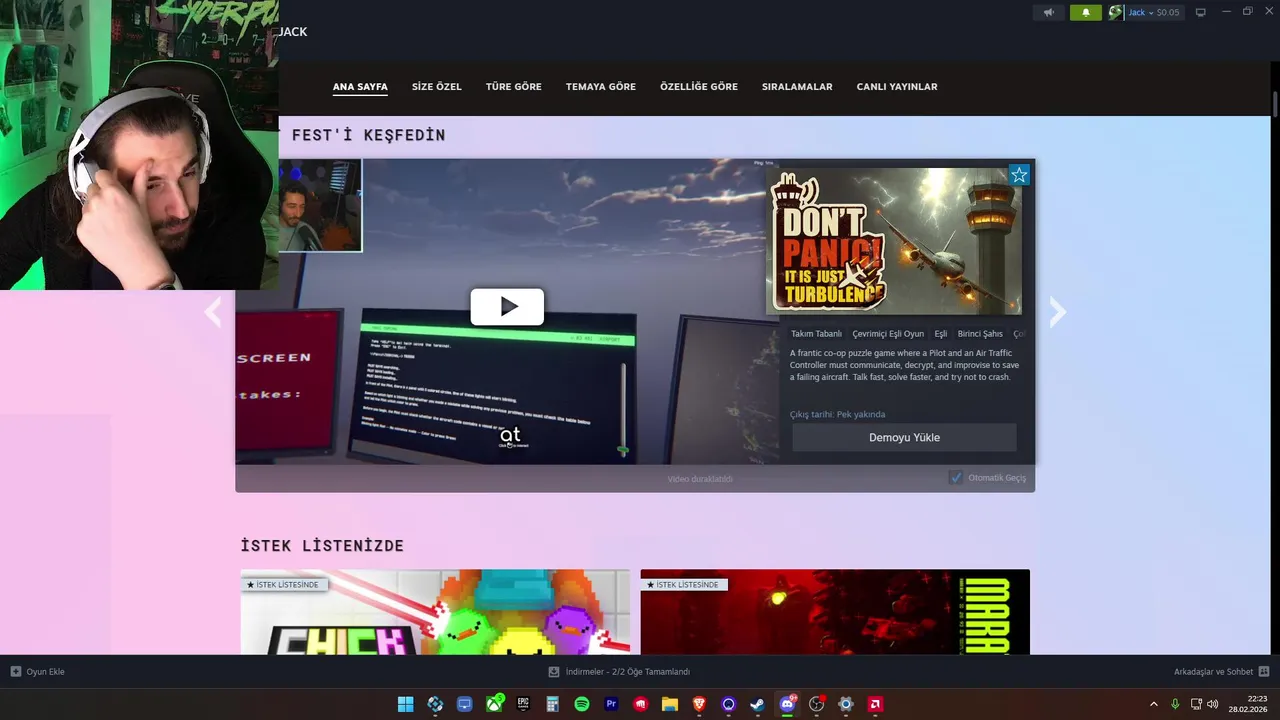Go to the ANA SAYFA tab
Image resolution: width=1280 pixels, height=720 pixels.
click(x=360, y=87)
